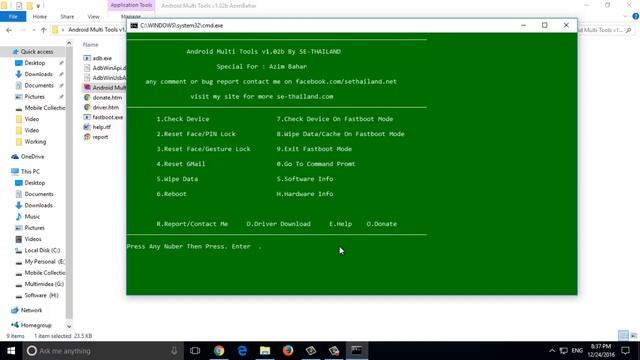Click 'D.Driver Download' text in console
Screen dimensions: 640x360
click(x=278, y=224)
